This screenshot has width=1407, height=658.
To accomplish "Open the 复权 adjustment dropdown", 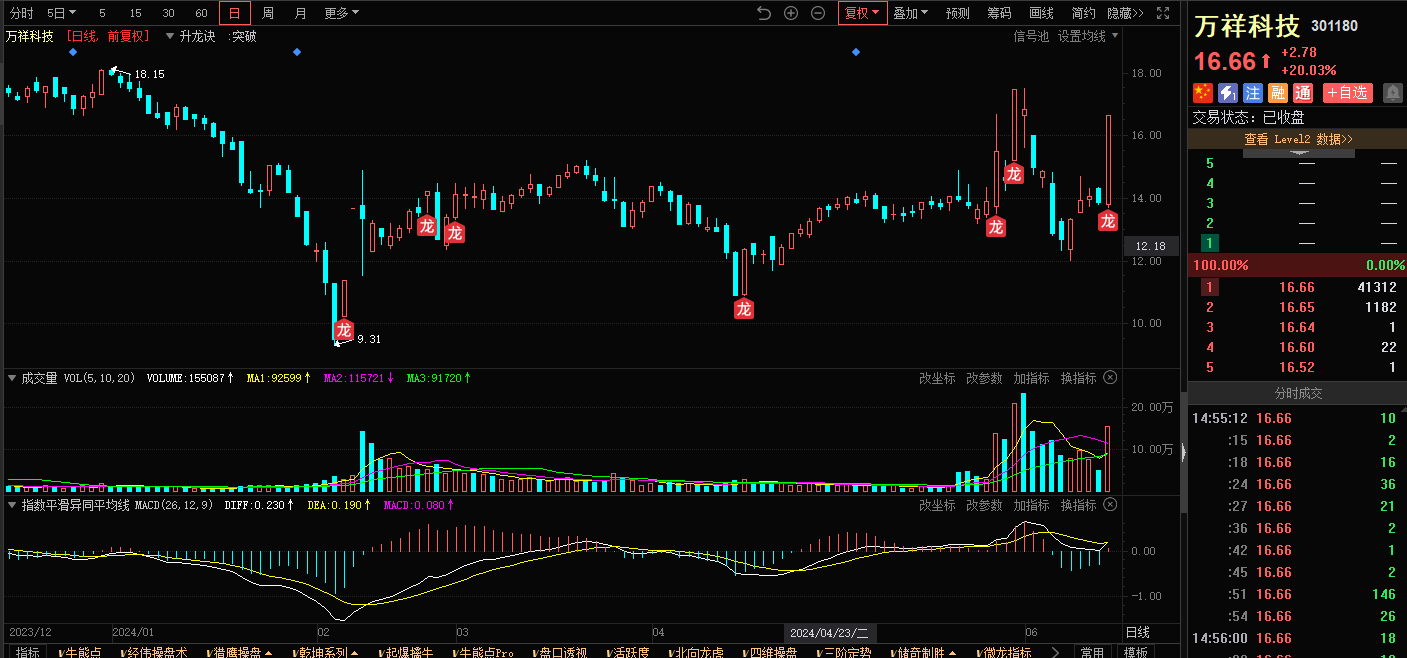I will (x=862, y=13).
